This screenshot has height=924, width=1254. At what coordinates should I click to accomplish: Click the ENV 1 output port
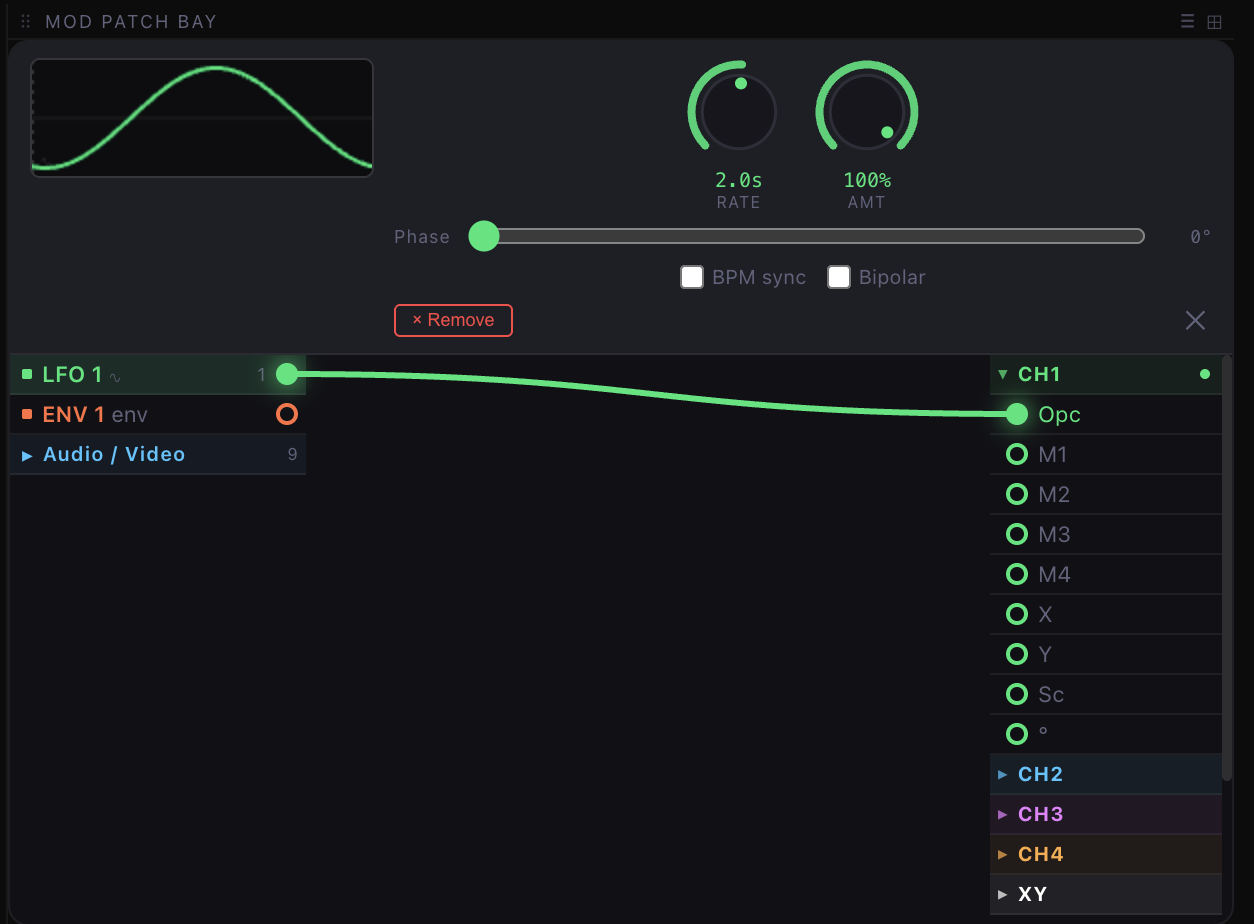(287, 414)
